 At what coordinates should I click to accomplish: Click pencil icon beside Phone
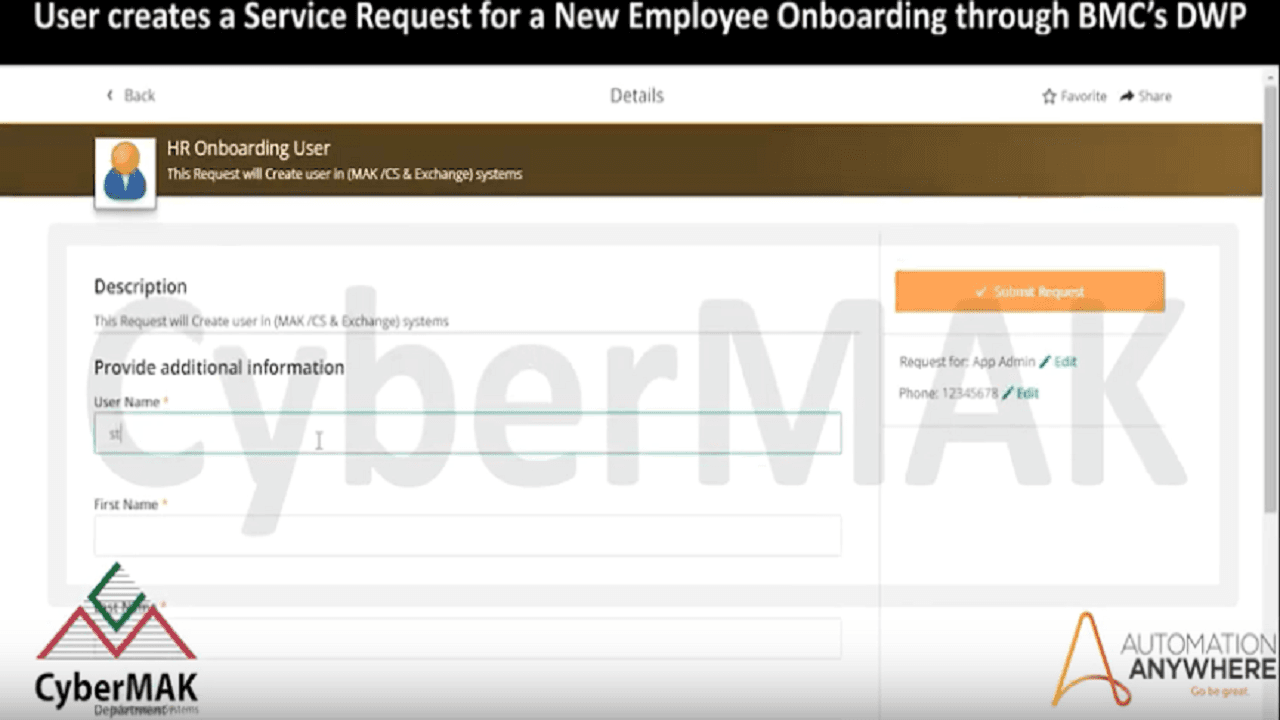tap(1008, 393)
